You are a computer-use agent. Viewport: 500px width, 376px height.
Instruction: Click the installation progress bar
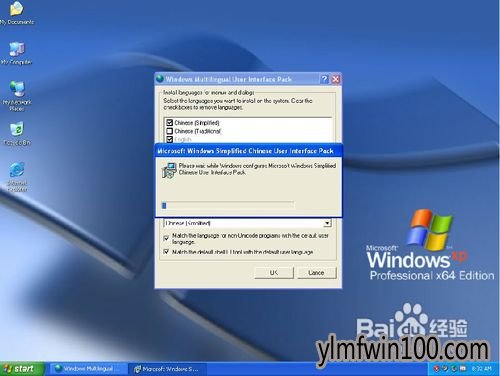(228, 205)
